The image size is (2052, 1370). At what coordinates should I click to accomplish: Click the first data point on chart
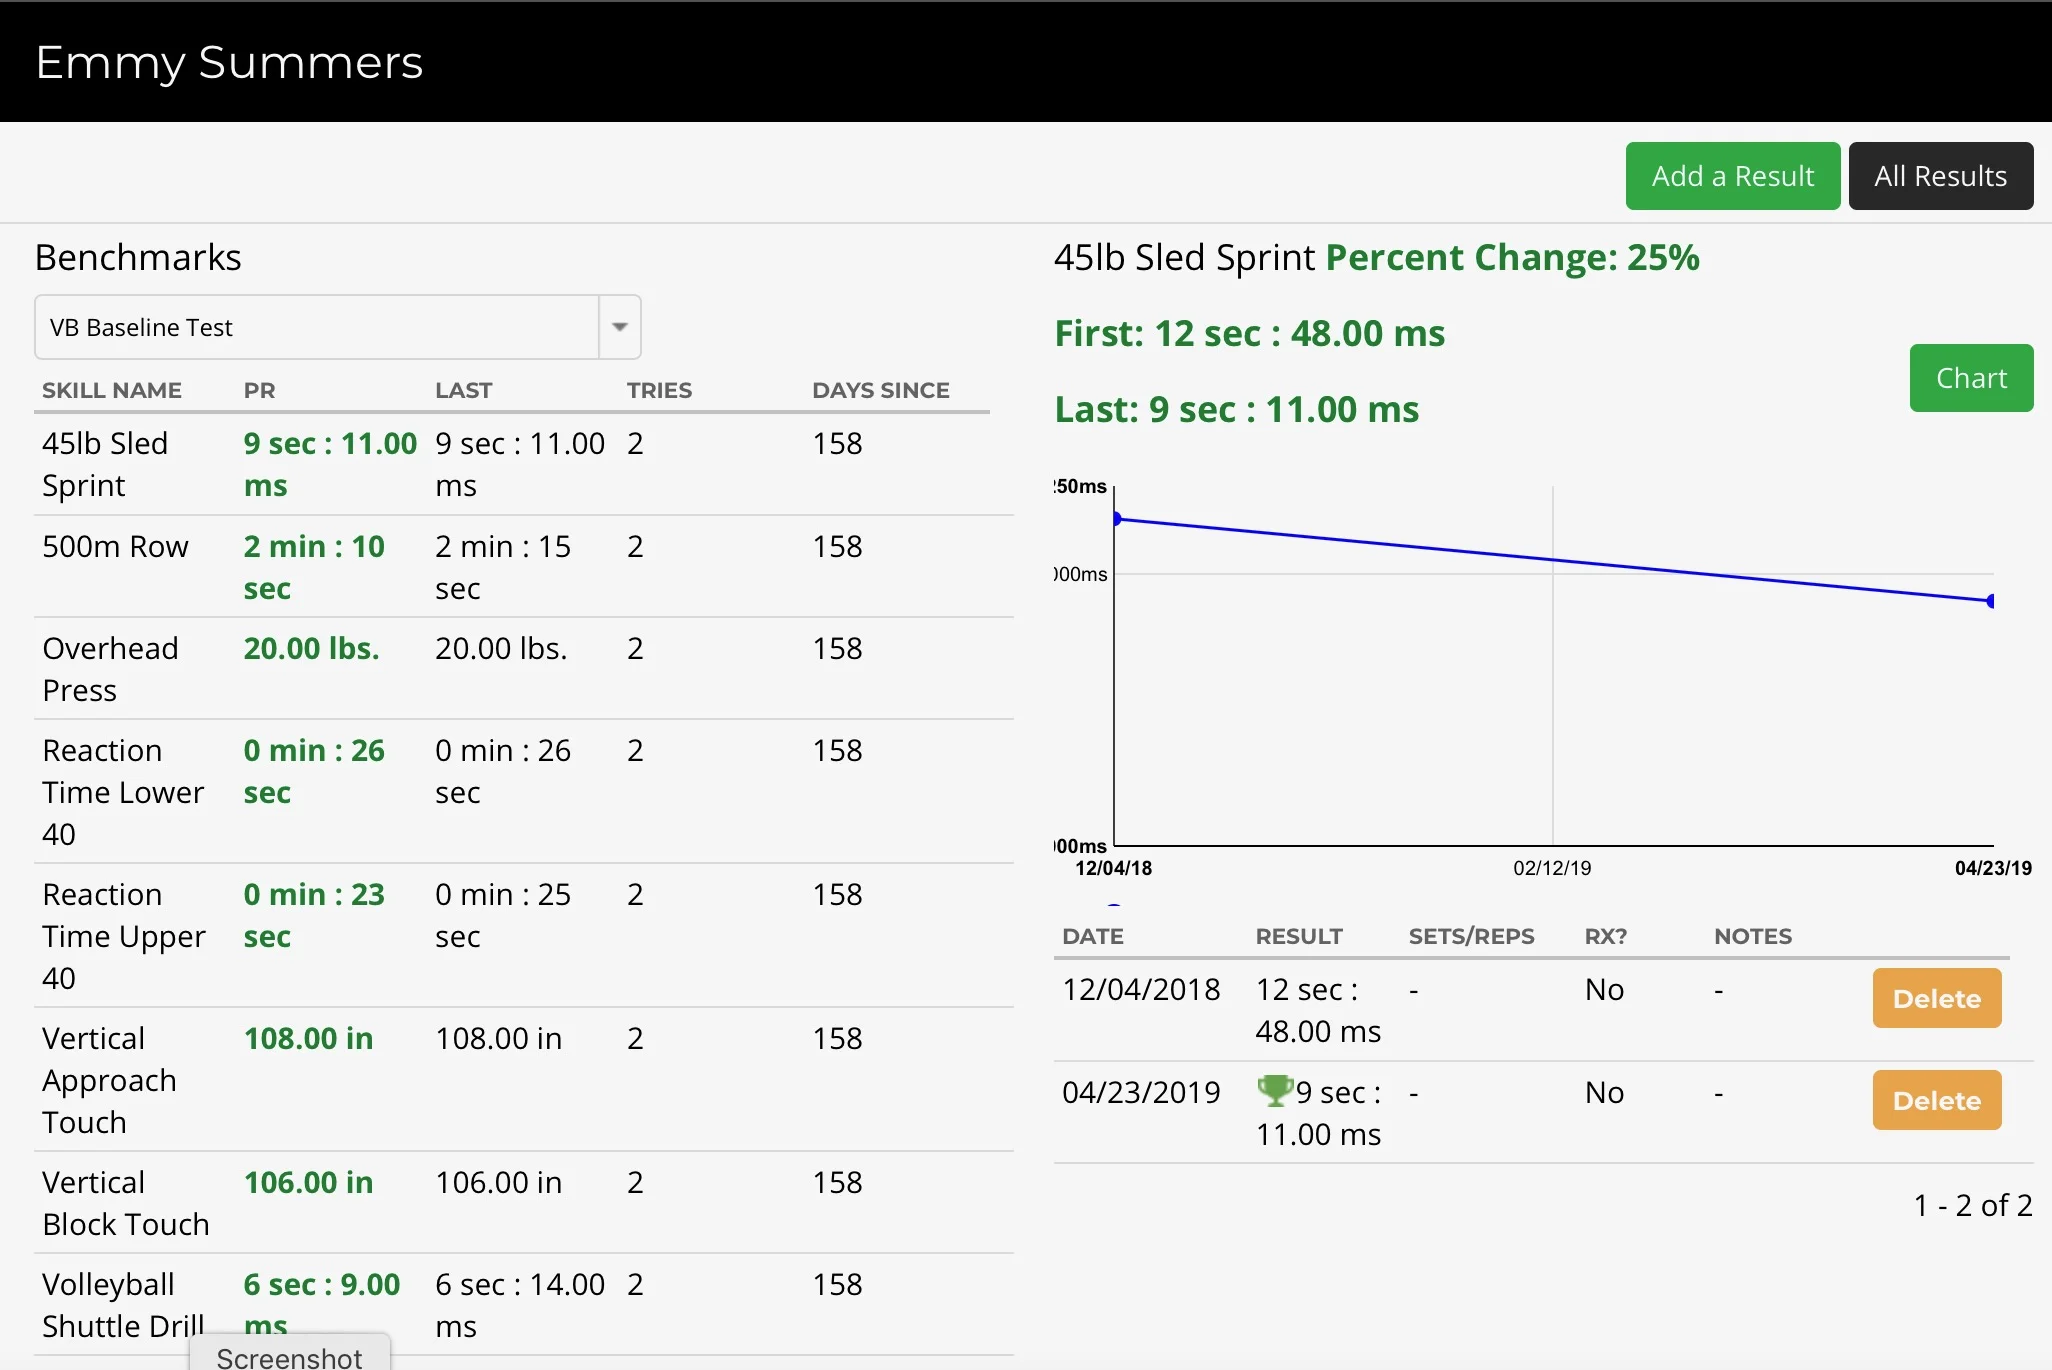1117,519
